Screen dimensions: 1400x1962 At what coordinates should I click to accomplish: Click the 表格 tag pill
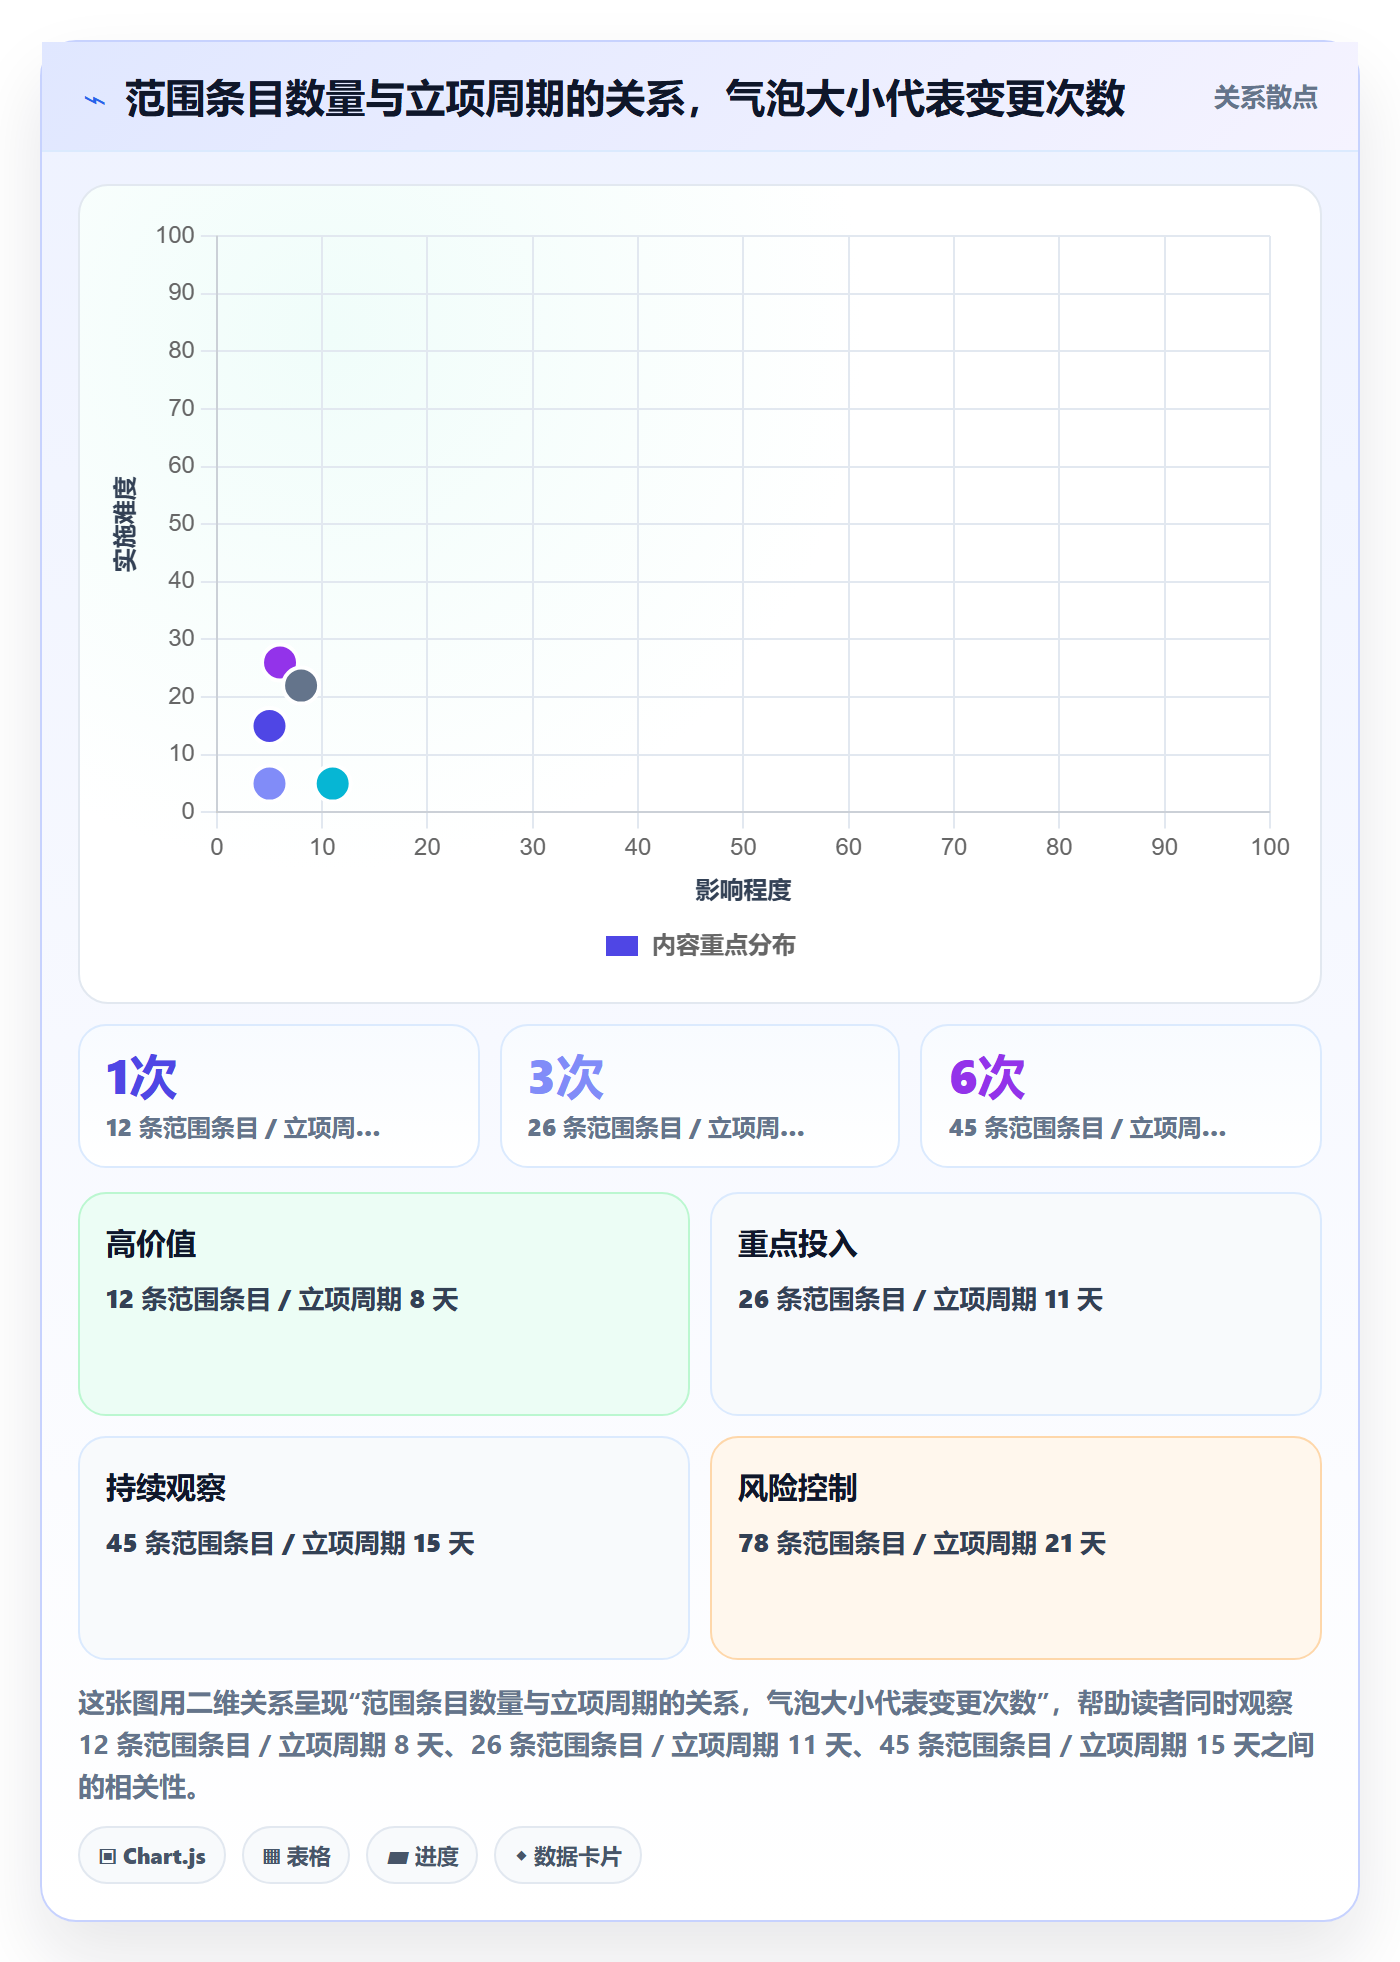coord(296,1856)
